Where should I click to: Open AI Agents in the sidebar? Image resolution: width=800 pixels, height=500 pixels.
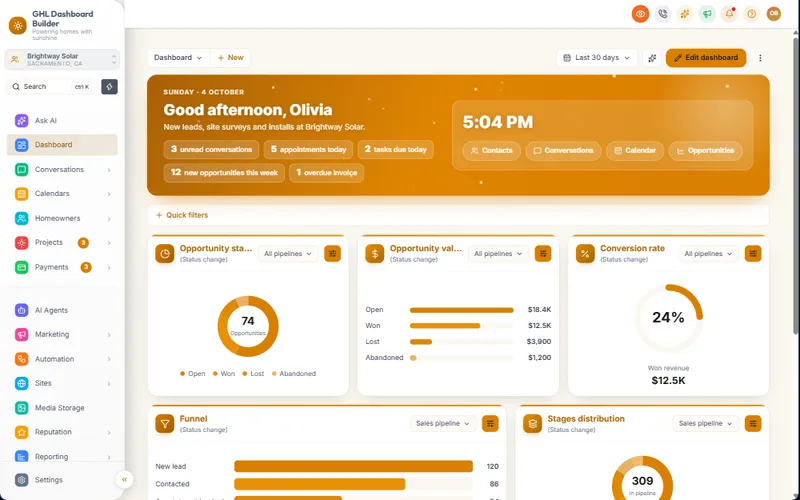click(62, 310)
